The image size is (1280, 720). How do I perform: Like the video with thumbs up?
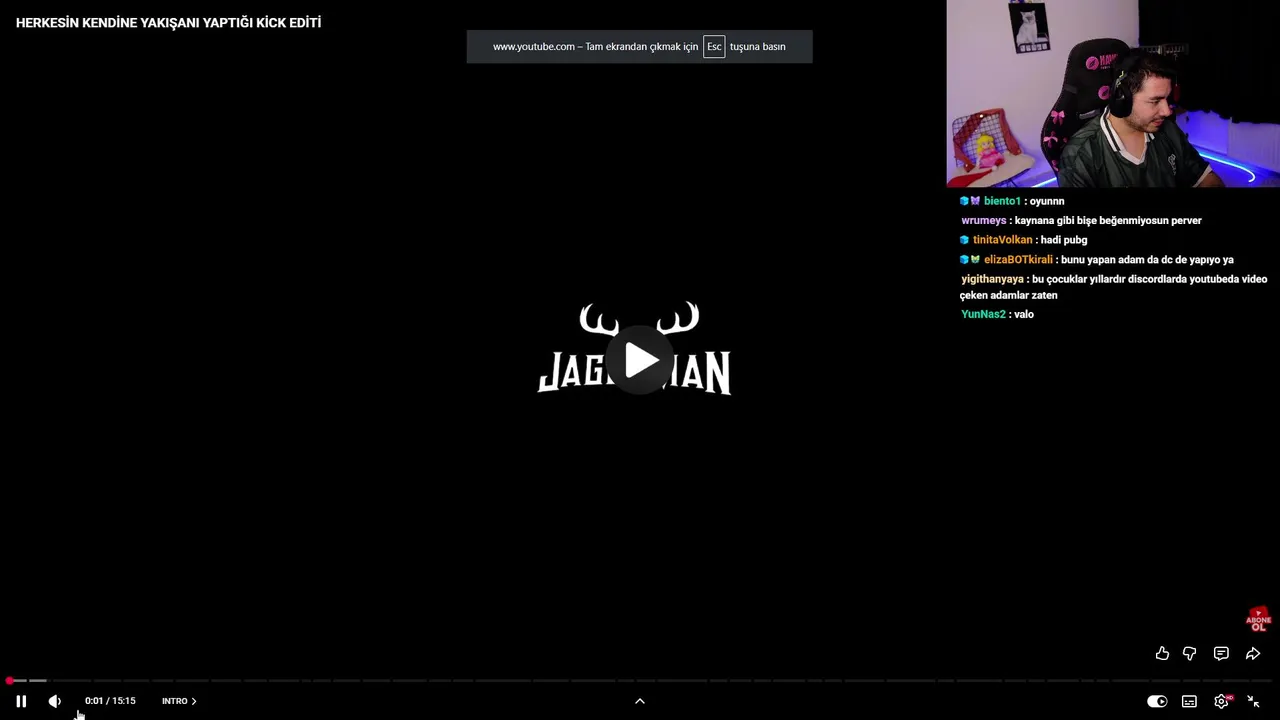[x=1162, y=653]
